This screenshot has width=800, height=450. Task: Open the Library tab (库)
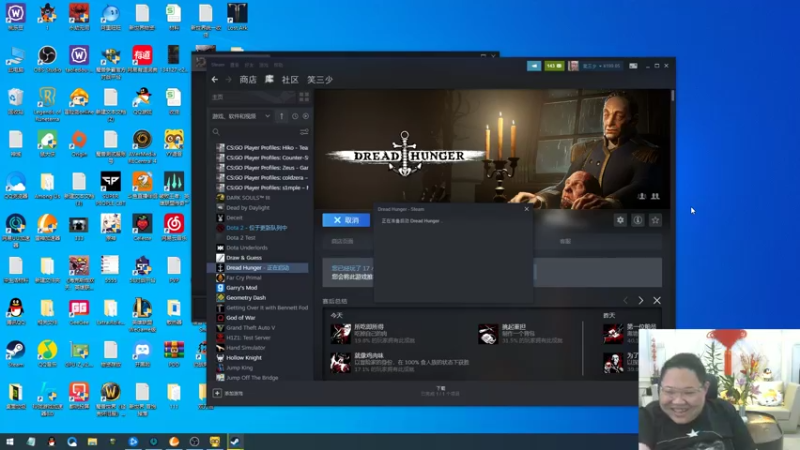click(269, 80)
